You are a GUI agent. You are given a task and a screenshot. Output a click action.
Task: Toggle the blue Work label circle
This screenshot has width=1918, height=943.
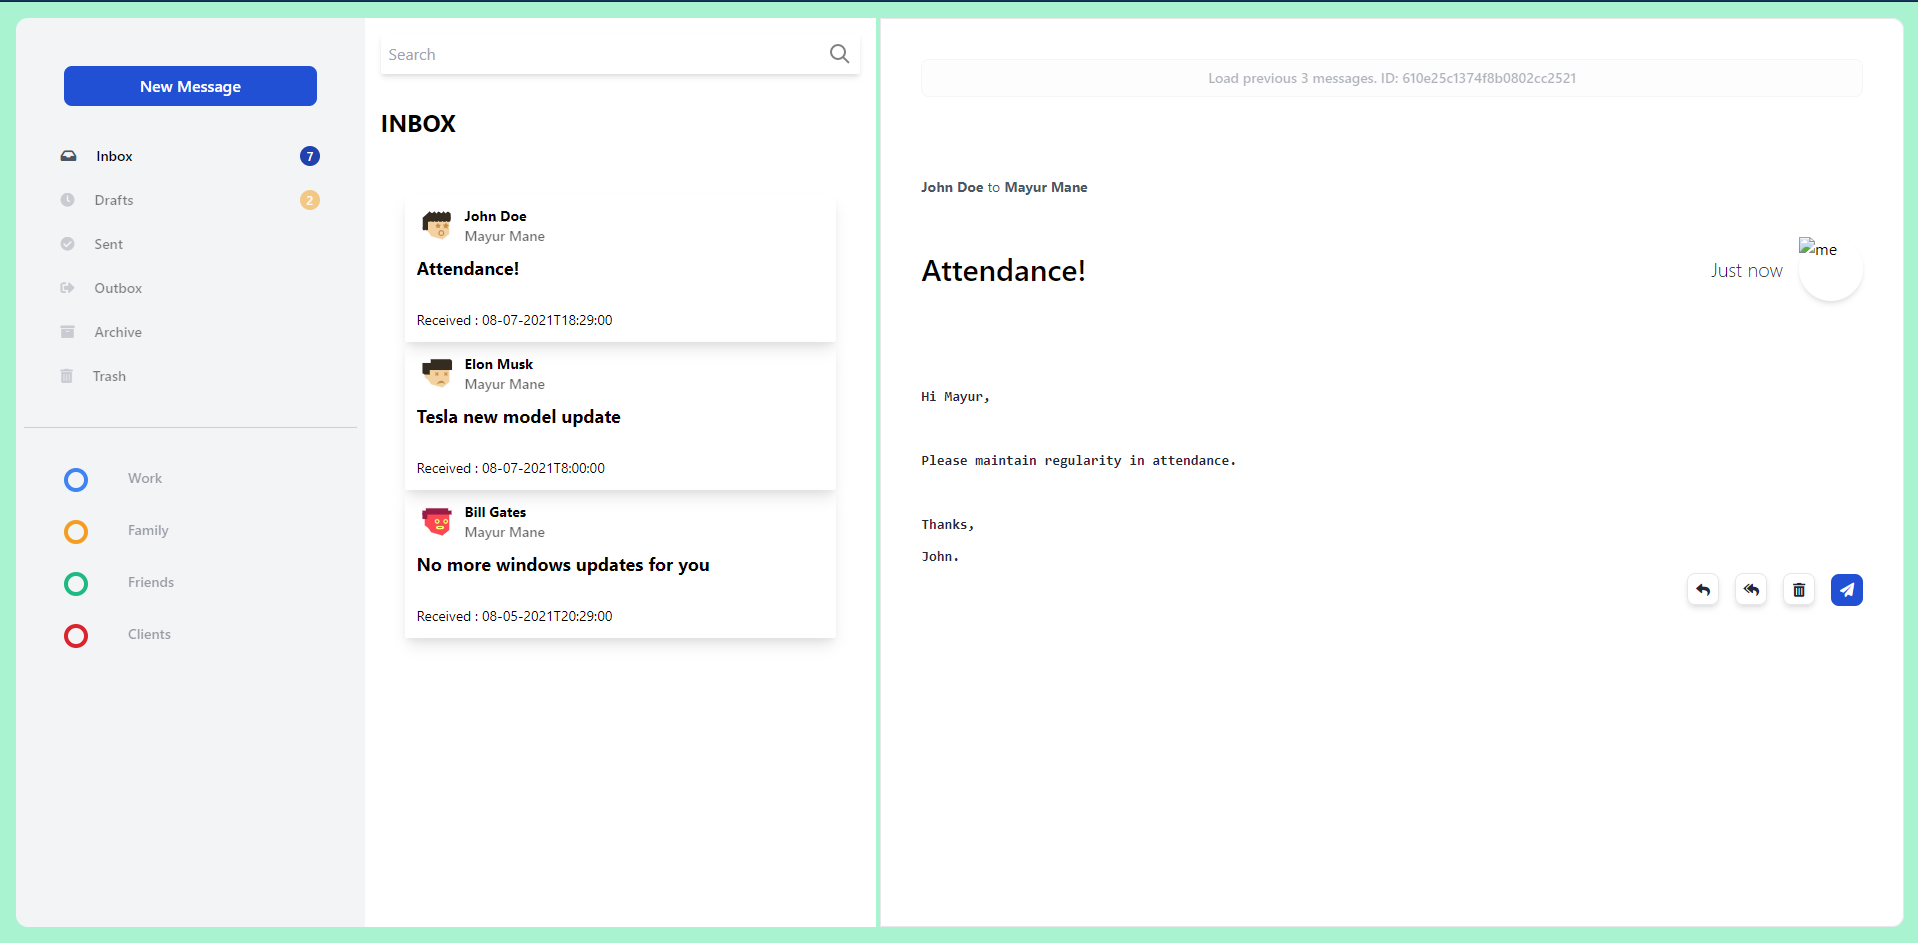tap(75, 480)
